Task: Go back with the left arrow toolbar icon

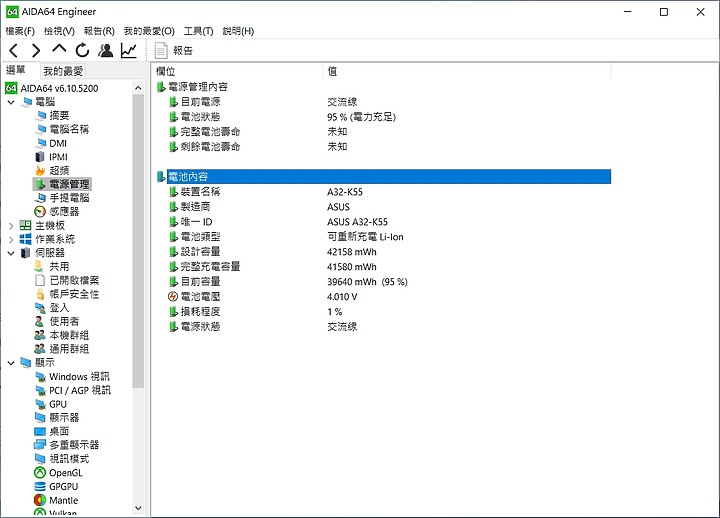Action: [x=13, y=50]
